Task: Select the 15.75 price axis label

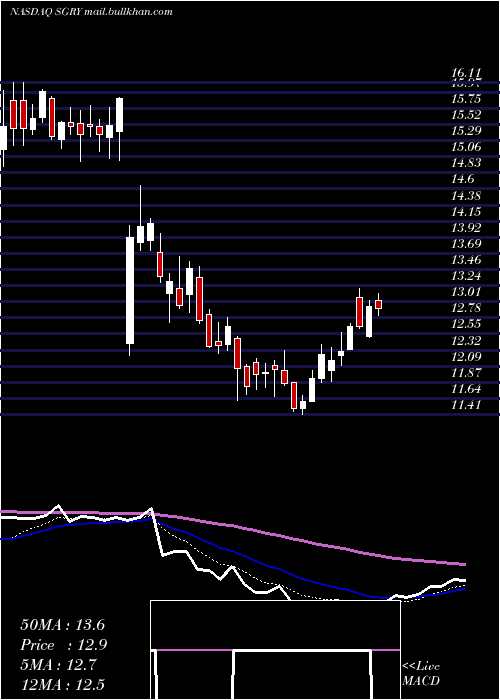Action: [466, 99]
